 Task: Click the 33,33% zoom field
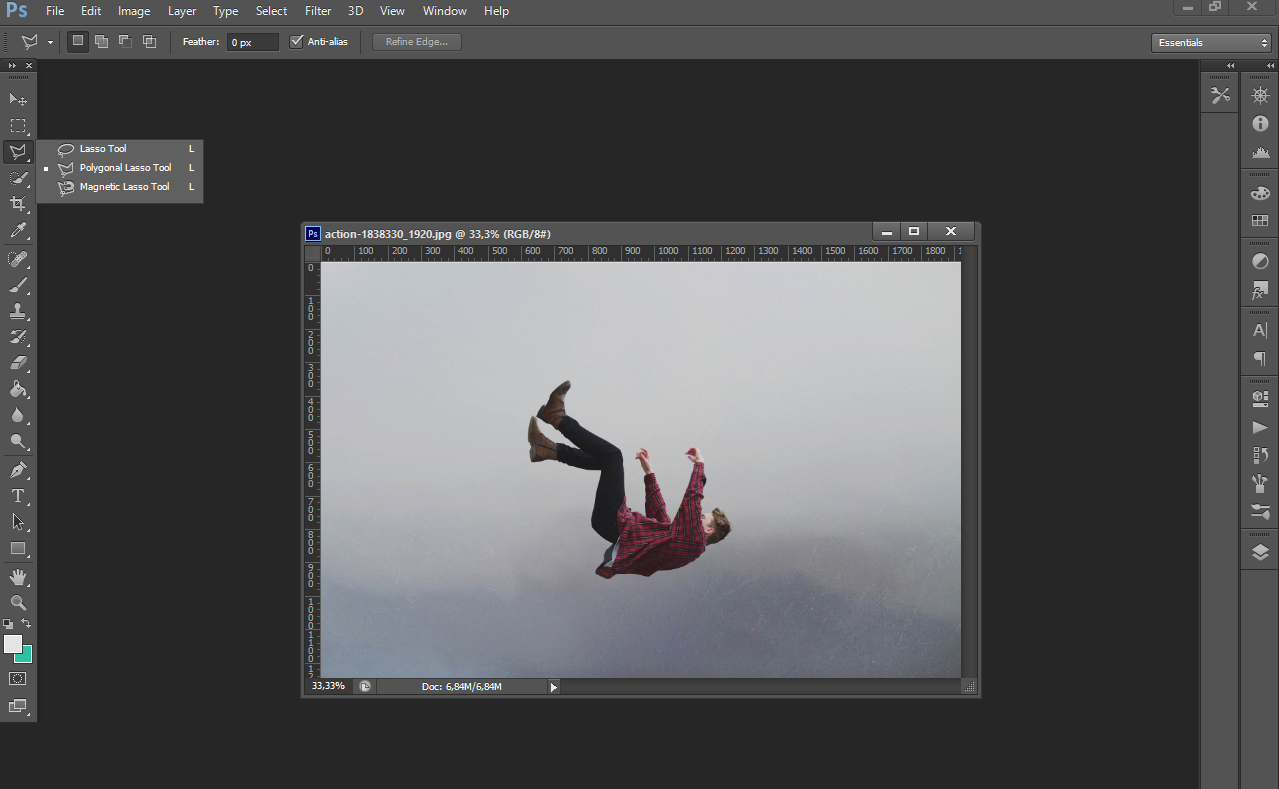[328, 687]
